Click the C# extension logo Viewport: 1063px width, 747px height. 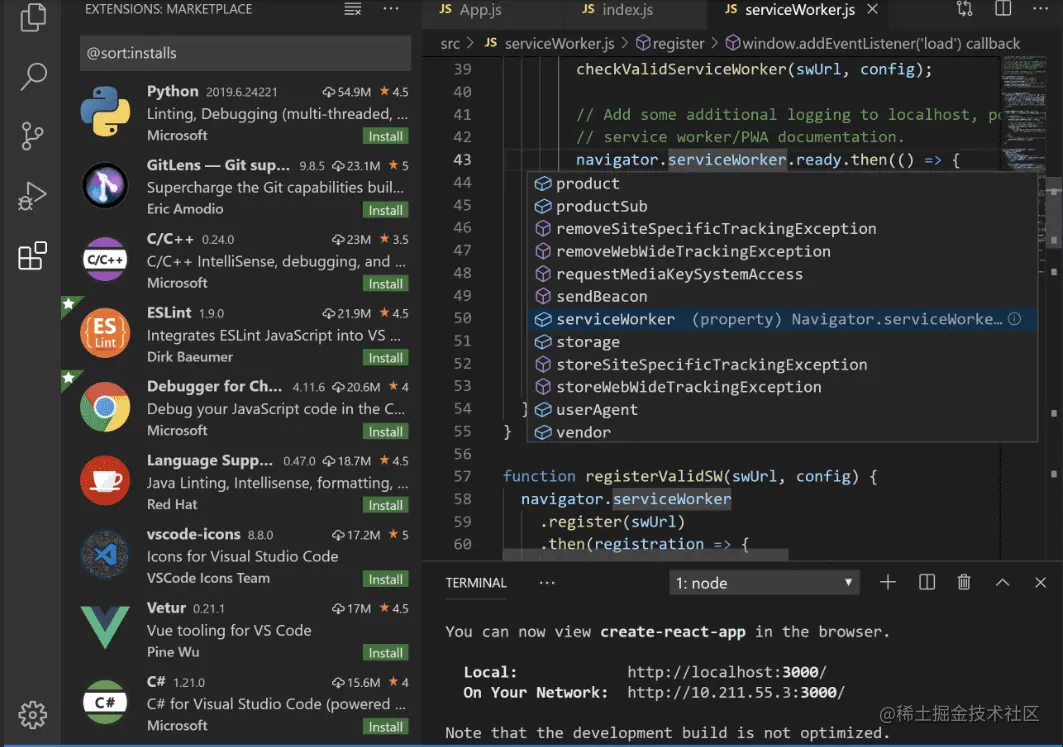(105, 702)
